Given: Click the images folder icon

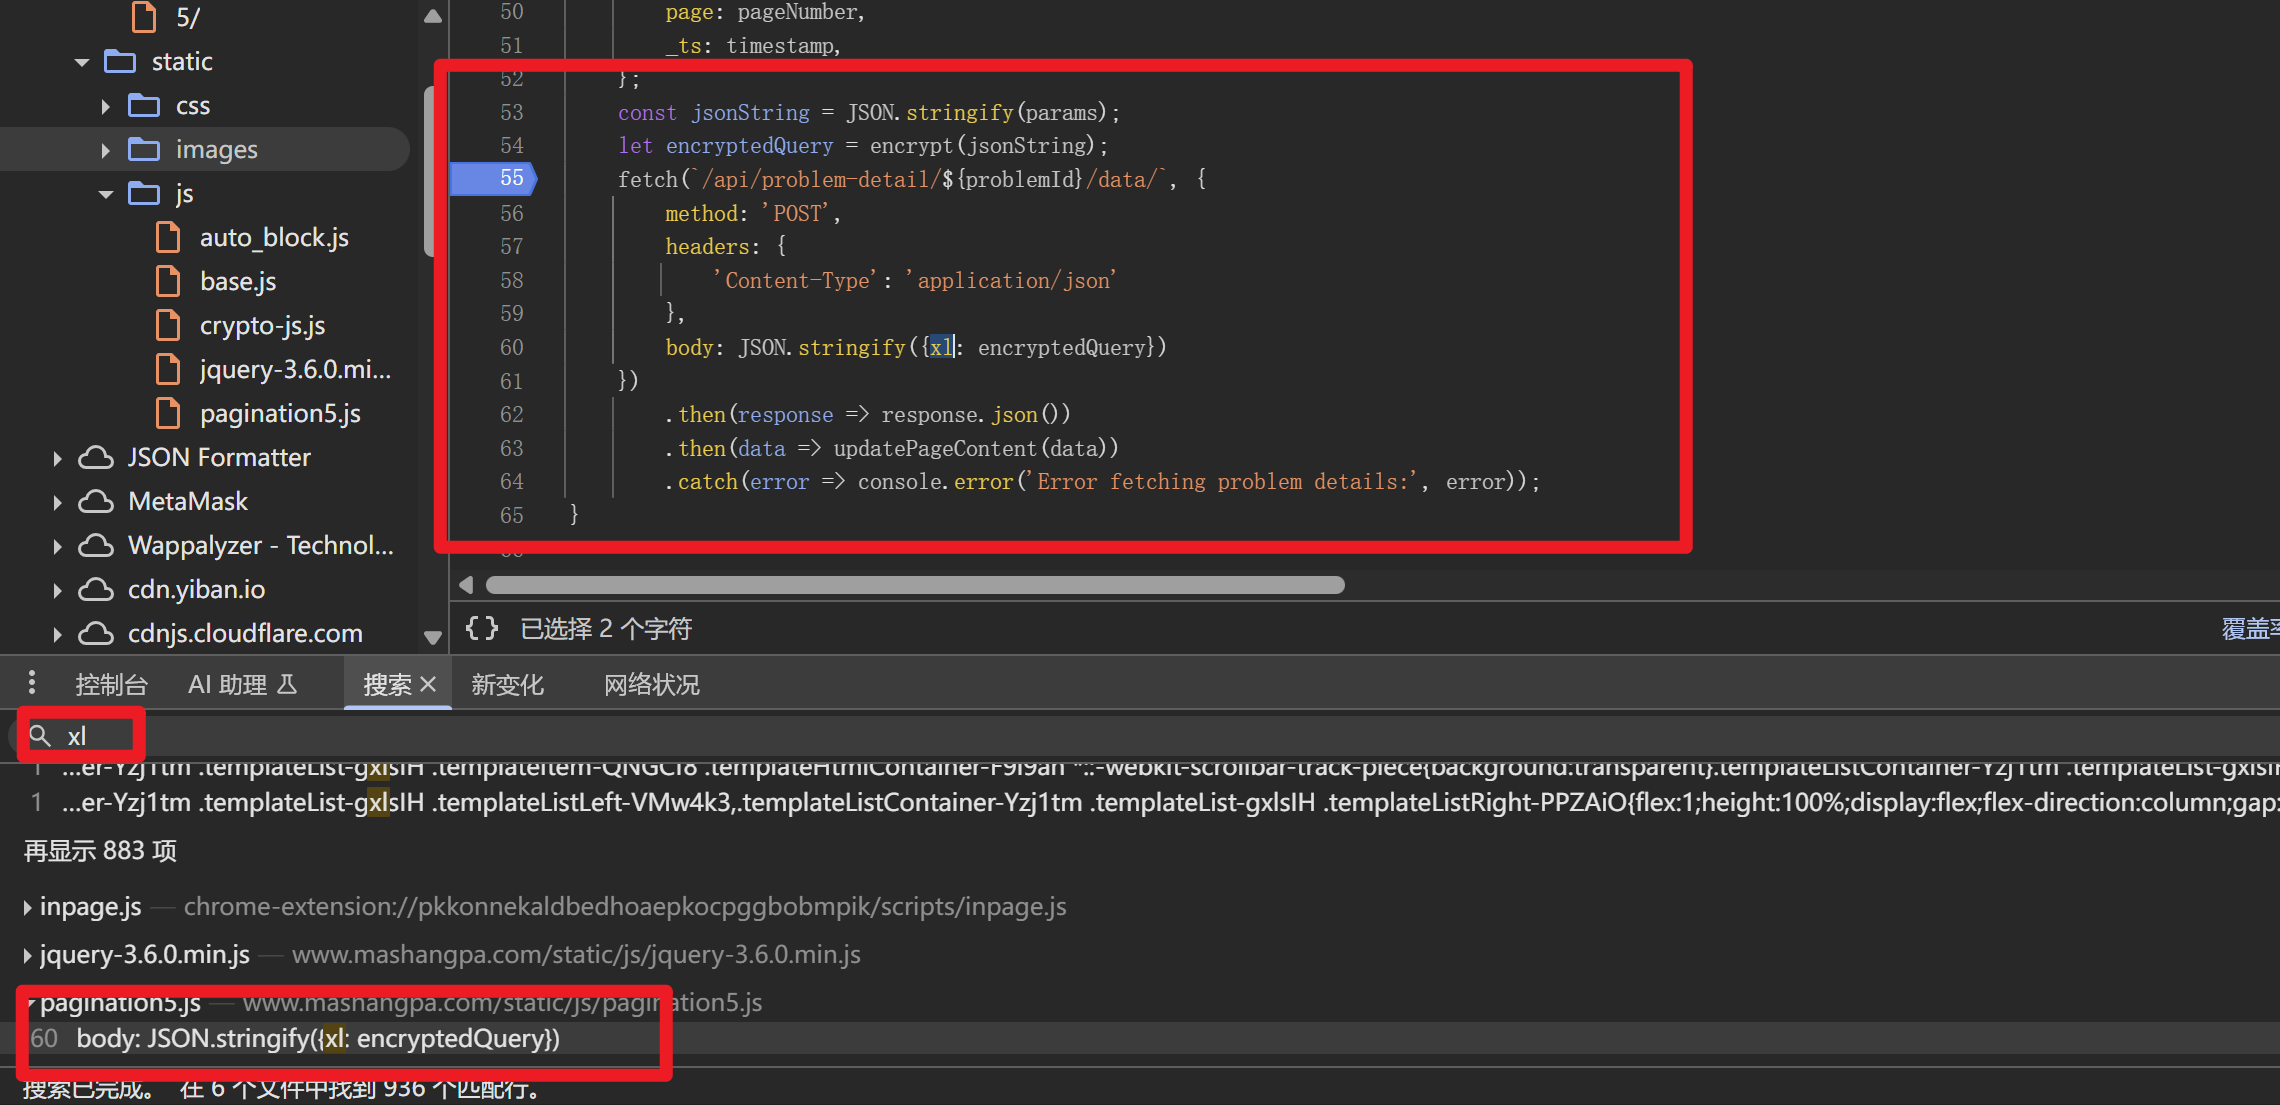Looking at the screenshot, I should coord(144,149).
